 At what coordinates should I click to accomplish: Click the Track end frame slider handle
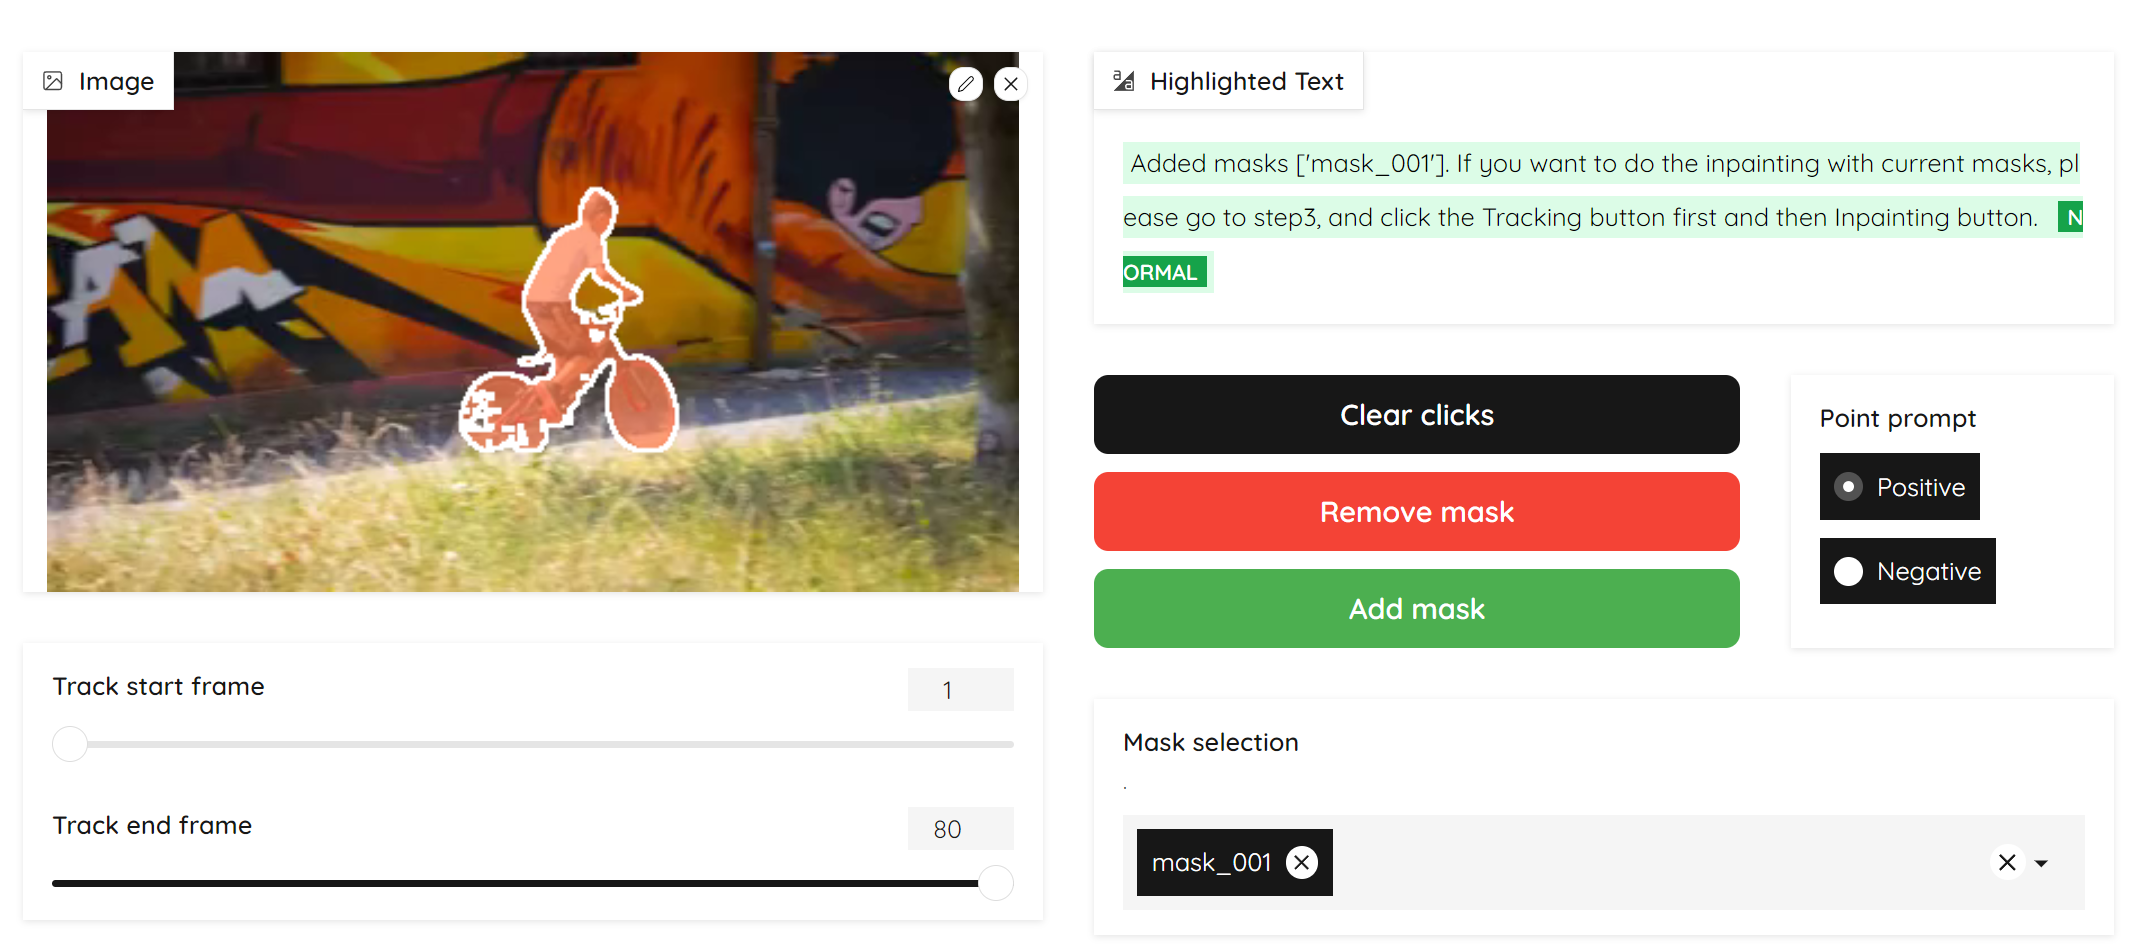pos(996,883)
